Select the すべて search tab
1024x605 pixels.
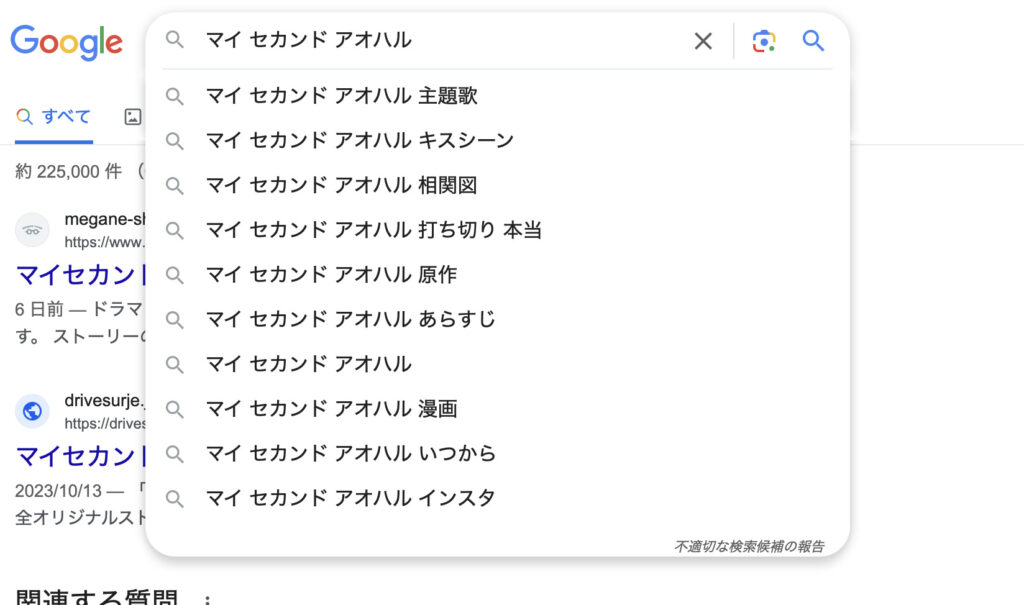pyautogui.click(x=54, y=117)
